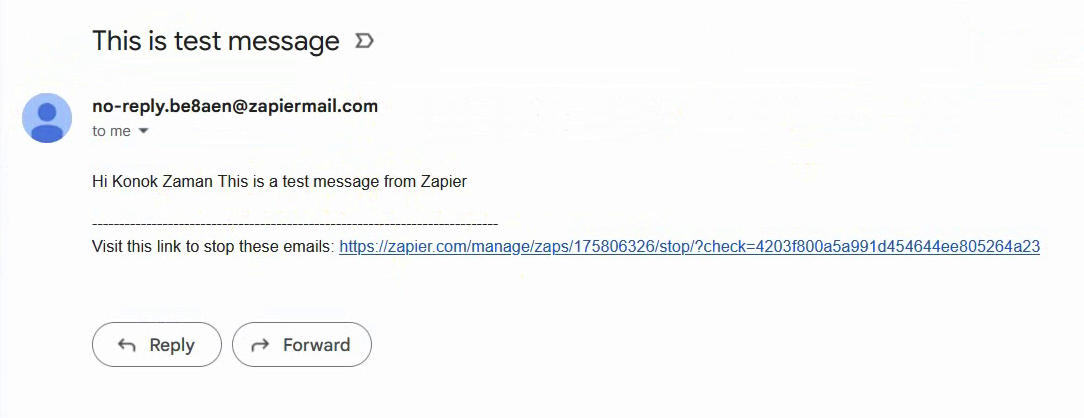Open the Zapier stop-emails link

[689, 246]
